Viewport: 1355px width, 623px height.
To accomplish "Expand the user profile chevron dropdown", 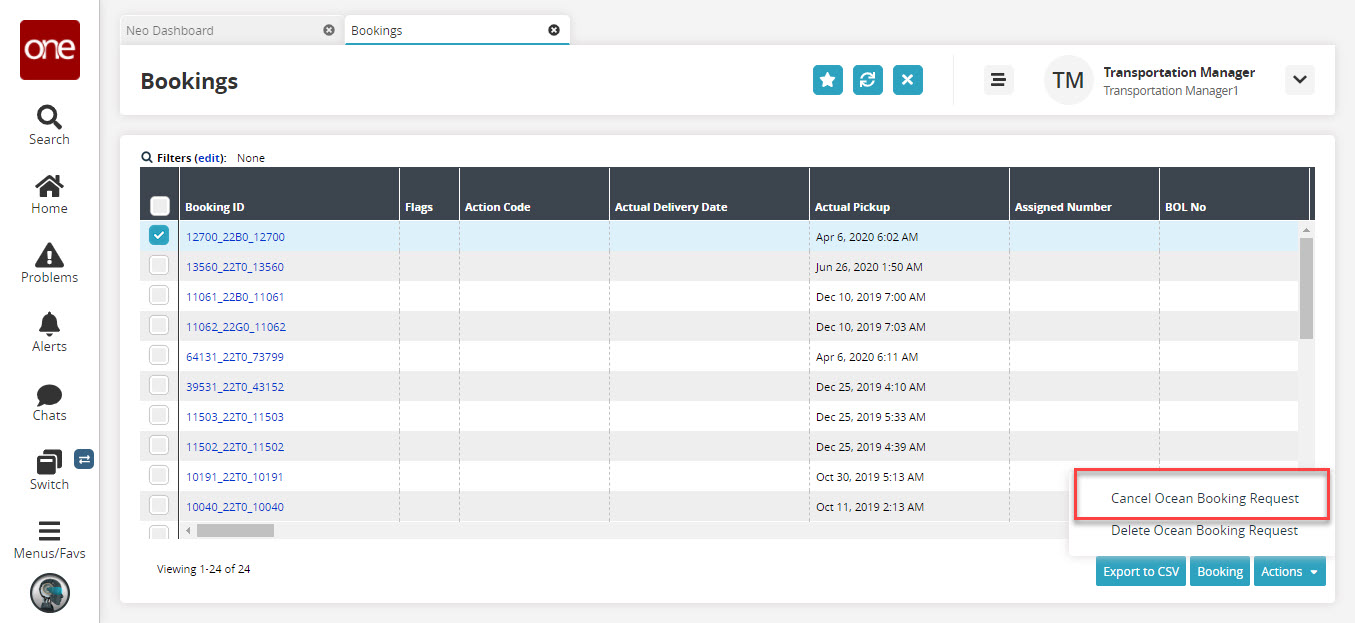I will (1299, 80).
